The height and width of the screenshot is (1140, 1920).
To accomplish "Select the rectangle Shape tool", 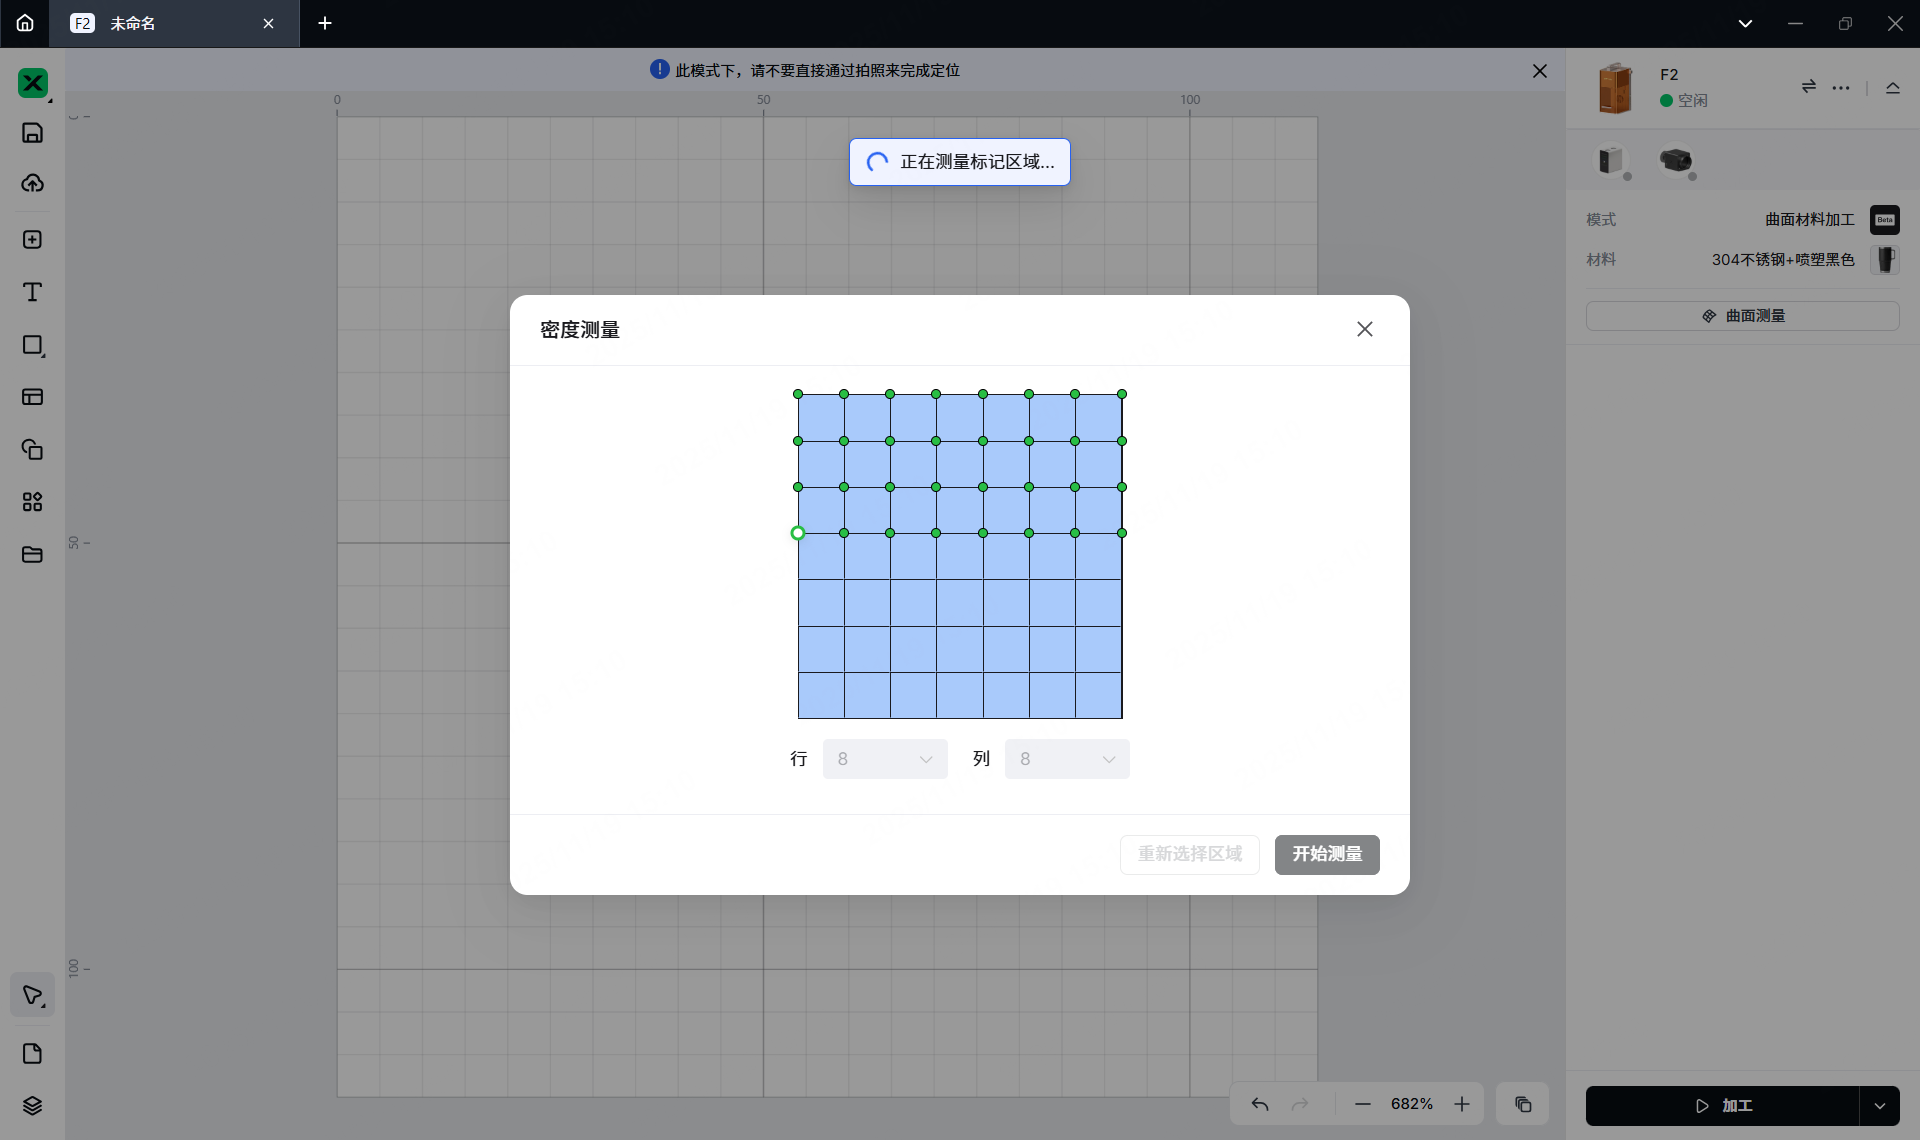I will (32, 345).
